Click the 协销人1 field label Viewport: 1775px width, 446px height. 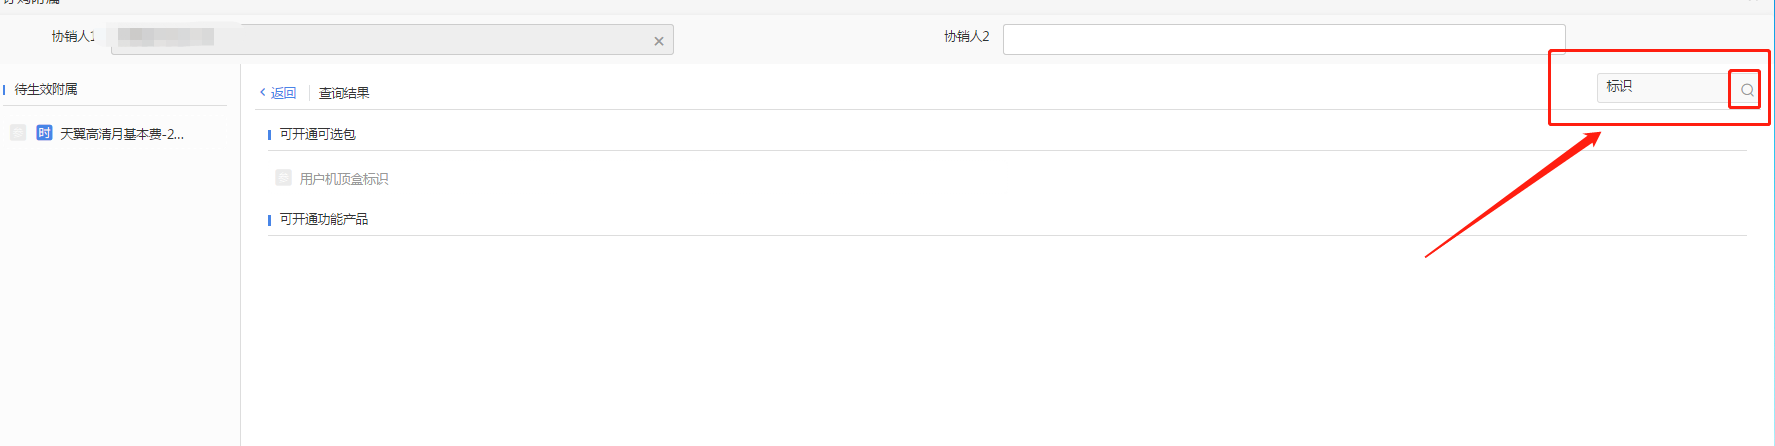[x=73, y=36]
